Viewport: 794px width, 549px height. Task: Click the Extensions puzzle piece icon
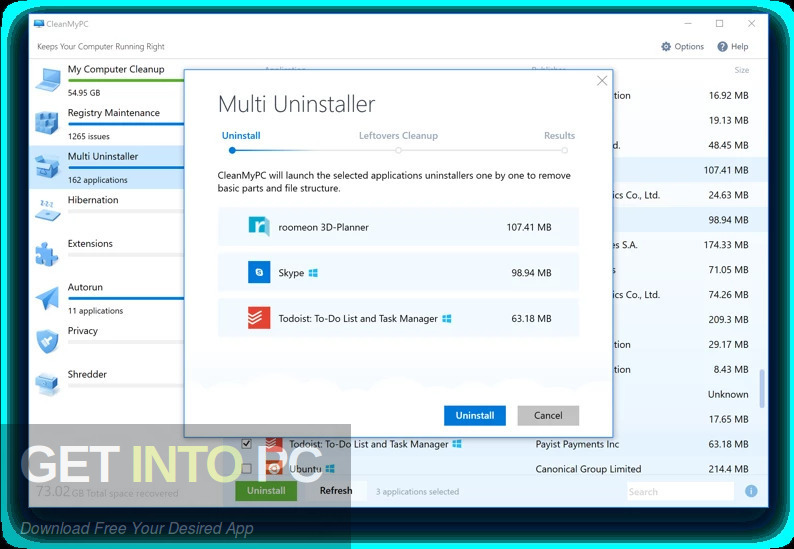pos(46,254)
